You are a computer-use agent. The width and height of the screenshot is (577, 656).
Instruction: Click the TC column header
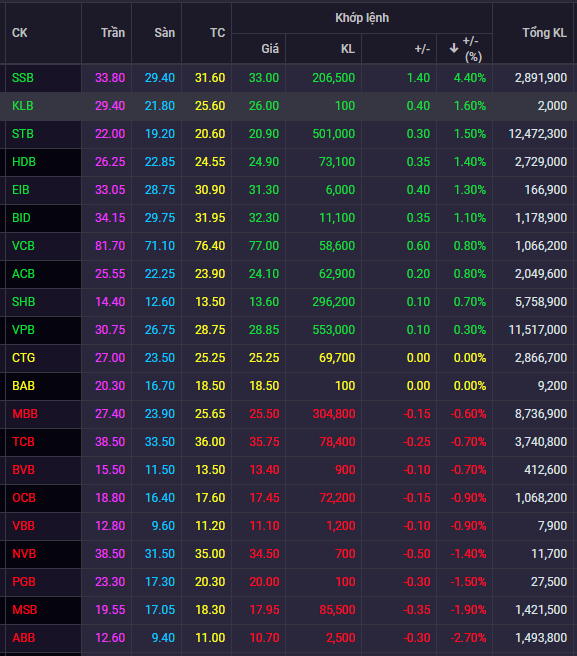(218, 33)
